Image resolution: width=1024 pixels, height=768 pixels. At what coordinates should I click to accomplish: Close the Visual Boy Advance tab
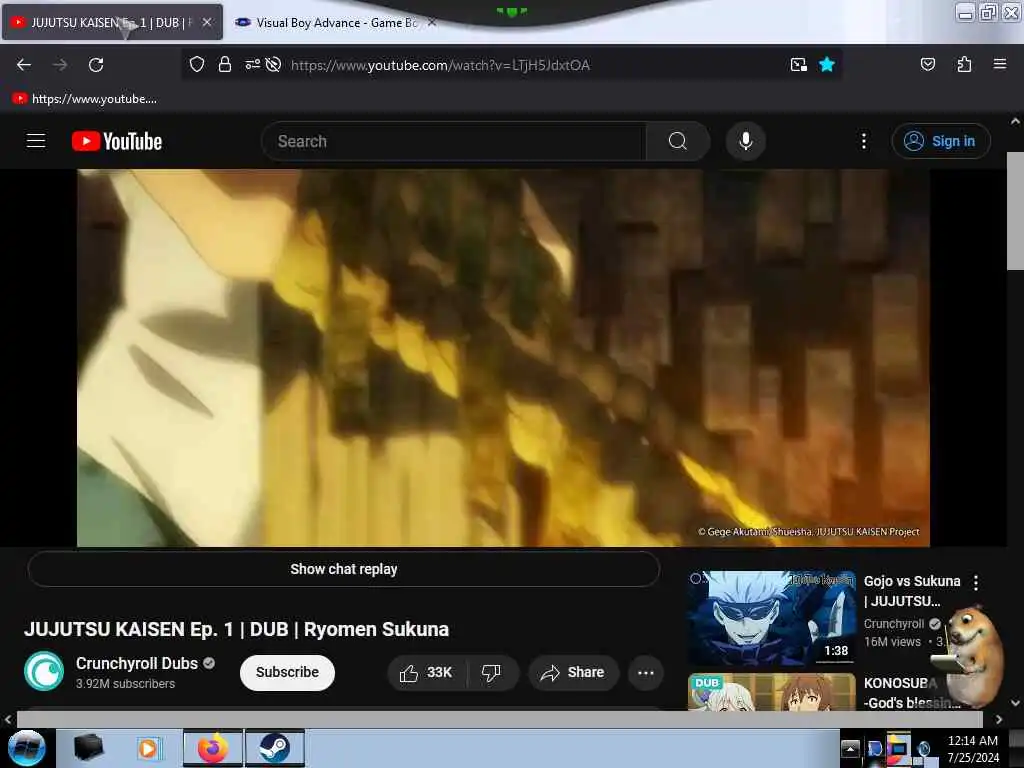[432, 22]
